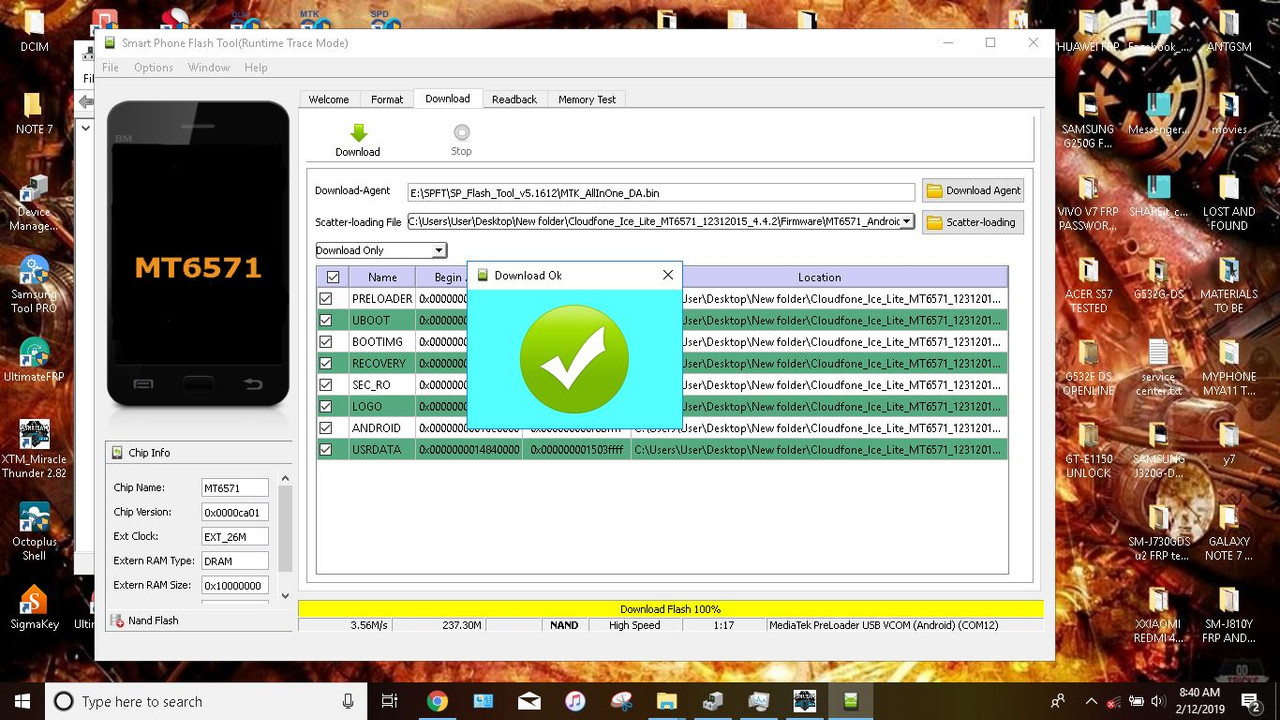Click the yellow Download Flash 100% progress bar
The height and width of the screenshot is (720, 1280).
[x=670, y=609]
